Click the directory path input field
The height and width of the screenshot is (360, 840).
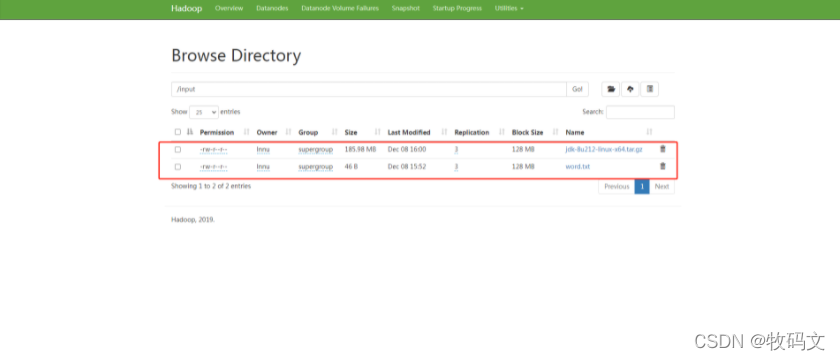pyautogui.click(x=369, y=89)
